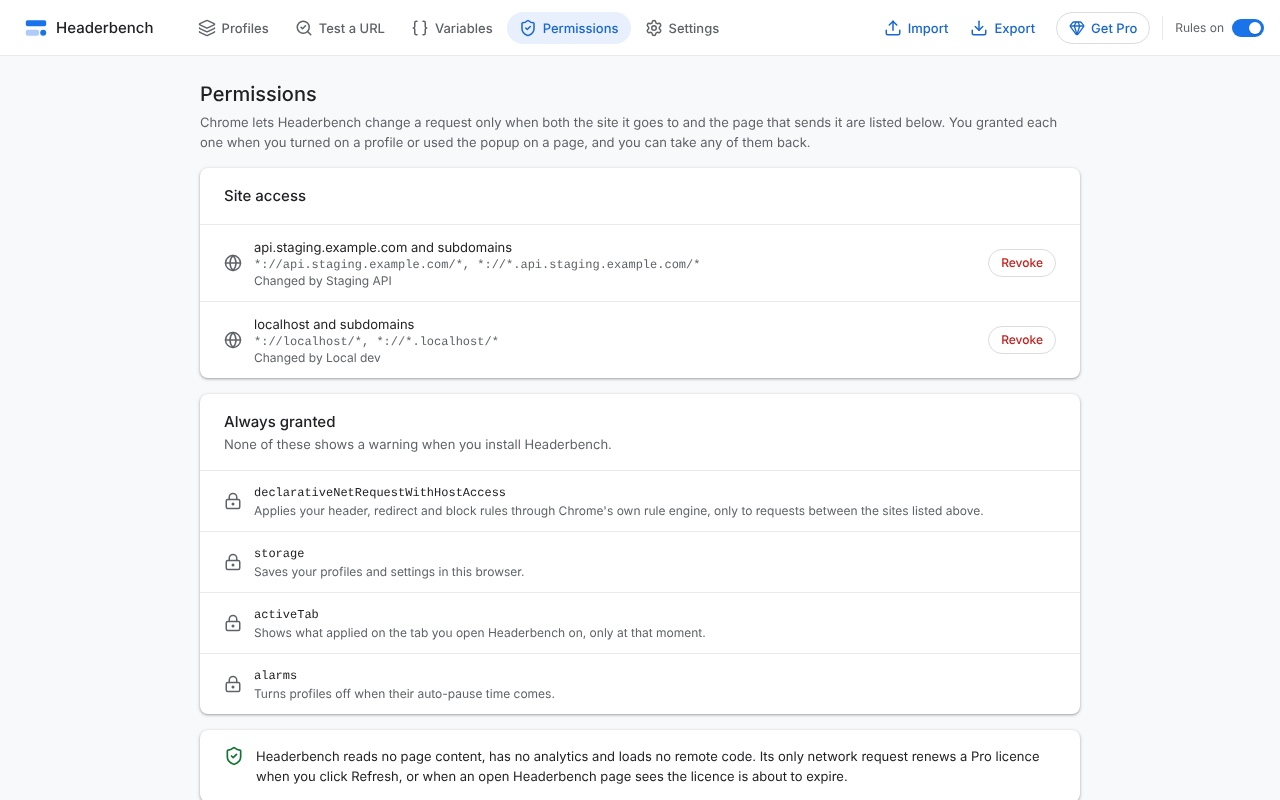The width and height of the screenshot is (1280, 800).
Task: Click the Get Pro diamond icon
Action: tap(1077, 28)
